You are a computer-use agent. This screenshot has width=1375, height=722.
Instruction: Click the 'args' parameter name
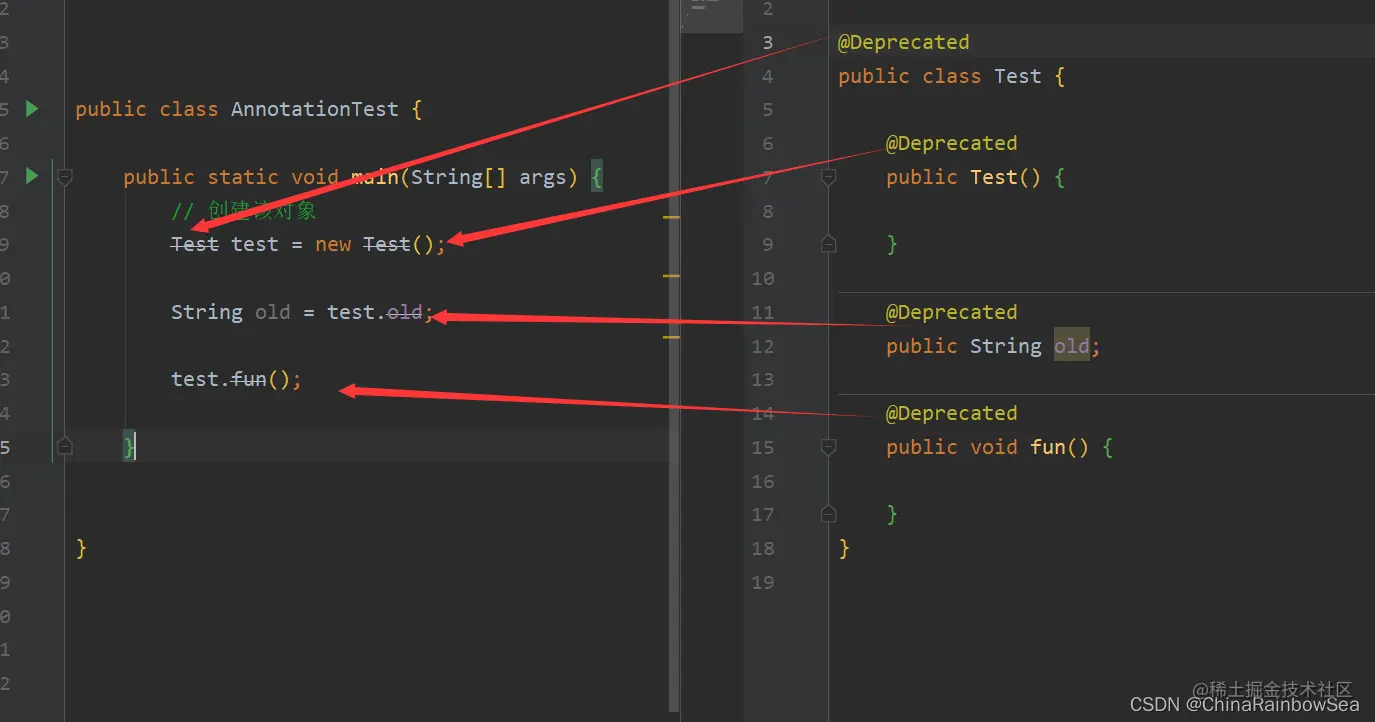(543, 178)
